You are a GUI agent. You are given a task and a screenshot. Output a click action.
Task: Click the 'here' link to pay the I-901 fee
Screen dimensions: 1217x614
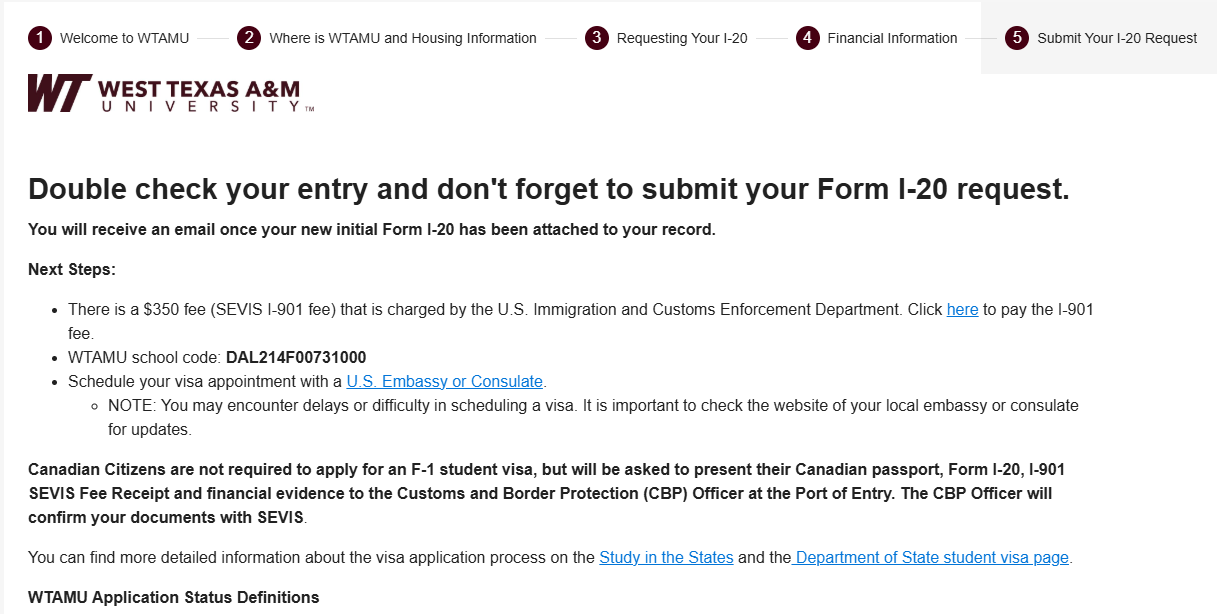tap(962, 310)
